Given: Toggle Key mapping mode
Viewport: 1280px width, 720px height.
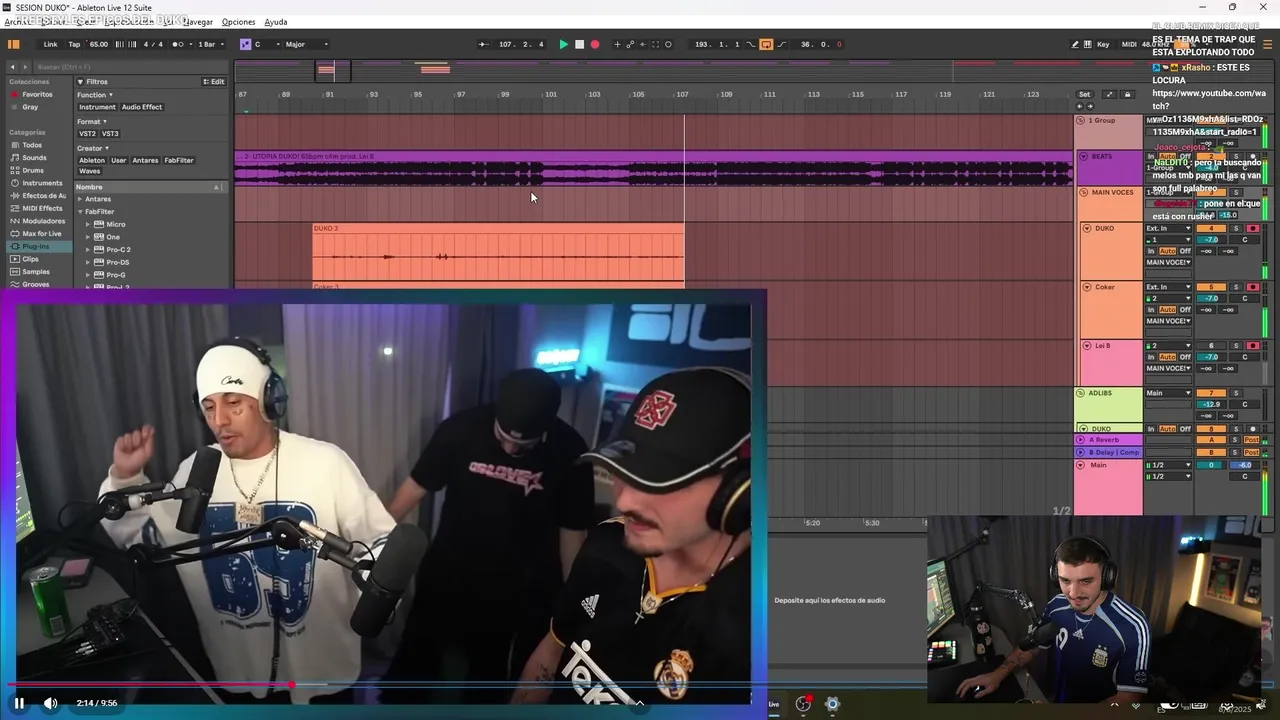Looking at the screenshot, I should tap(1103, 44).
